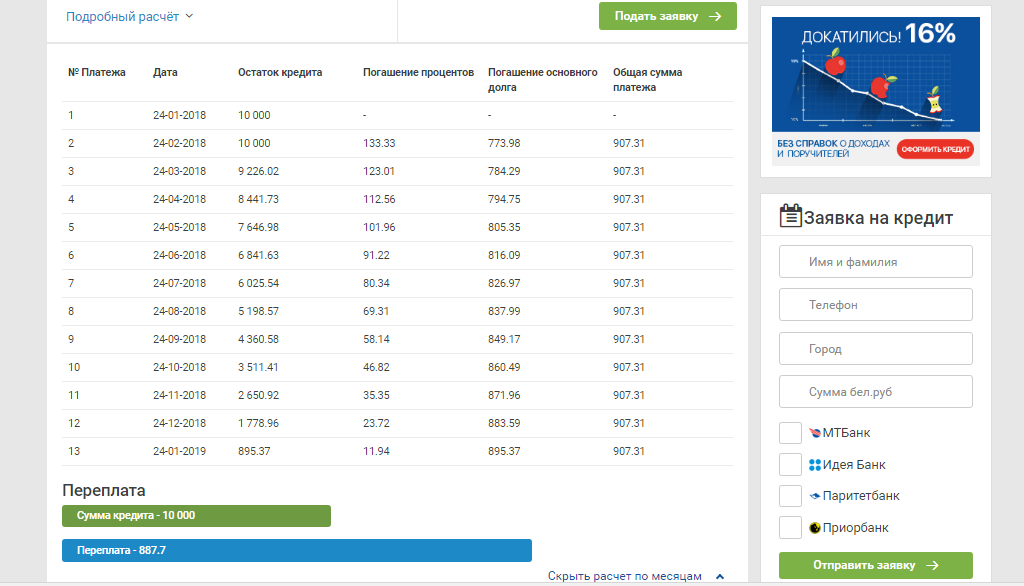
Task: Select date cell 24-10-2018
Action: pos(180,367)
